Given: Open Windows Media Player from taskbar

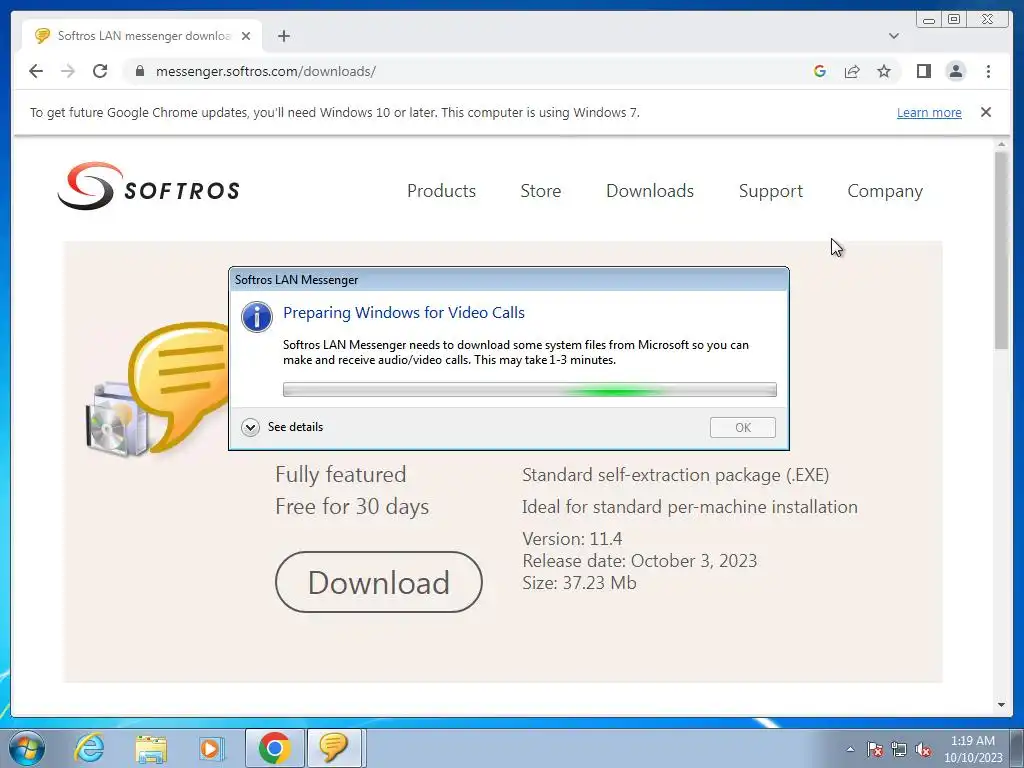Looking at the screenshot, I should coord(211,748).
